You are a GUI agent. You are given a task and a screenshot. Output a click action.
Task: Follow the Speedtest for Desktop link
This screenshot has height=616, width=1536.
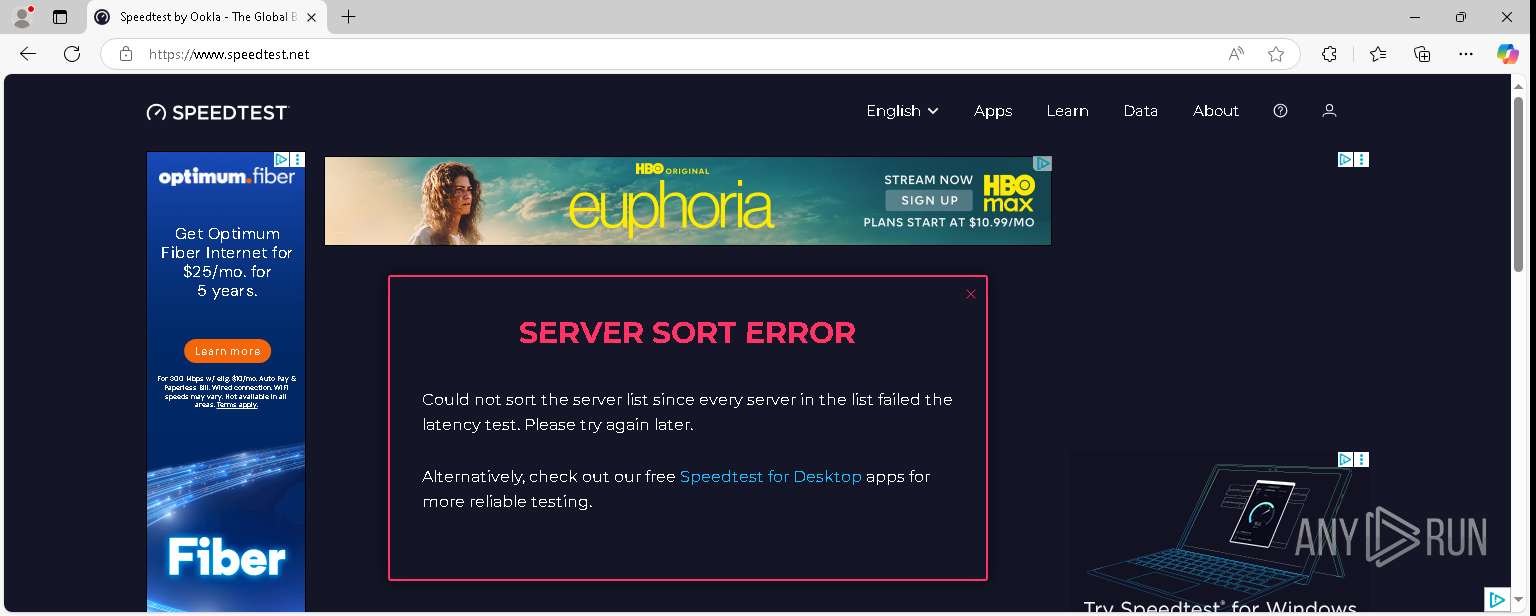(770, 477)
